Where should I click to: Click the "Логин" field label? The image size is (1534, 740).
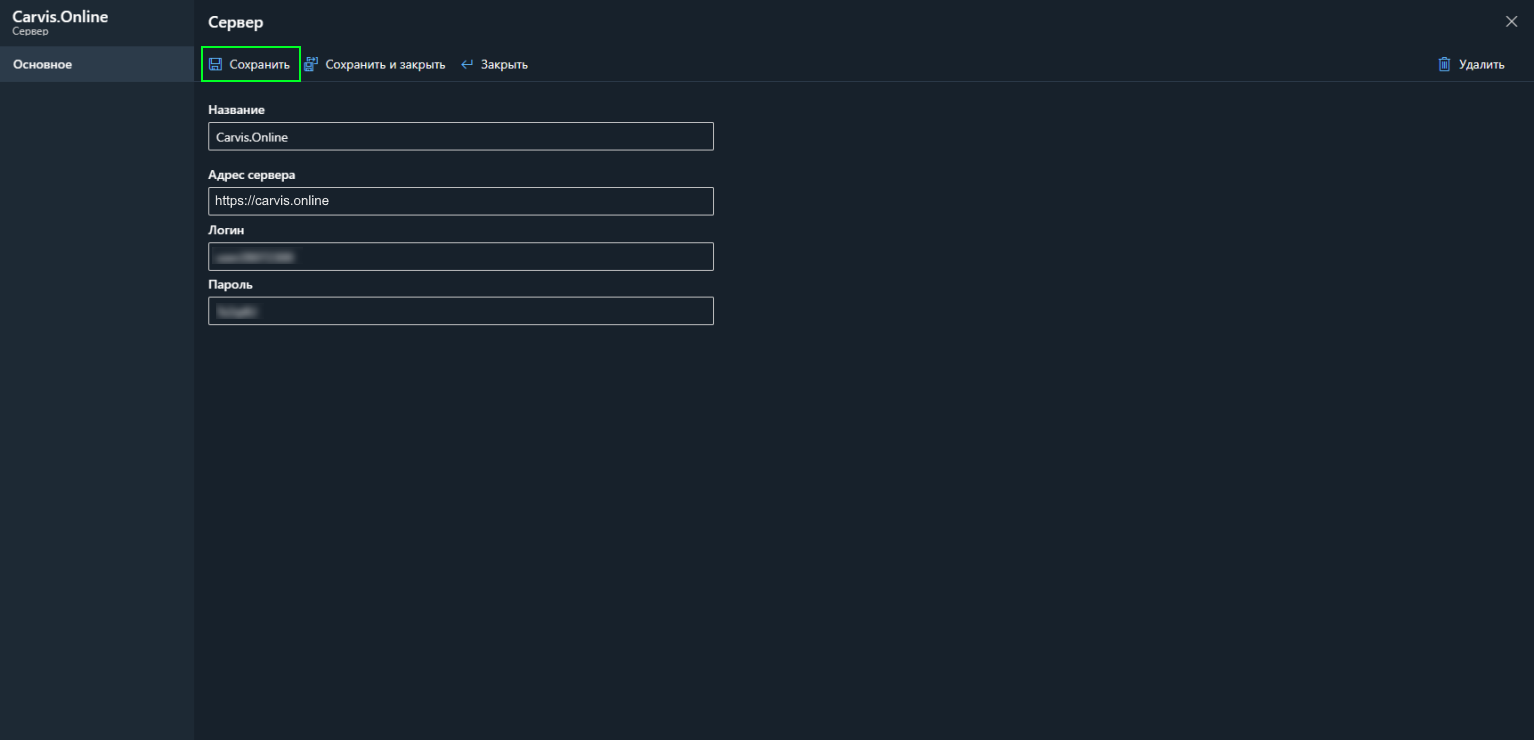[x=226, y=230]
